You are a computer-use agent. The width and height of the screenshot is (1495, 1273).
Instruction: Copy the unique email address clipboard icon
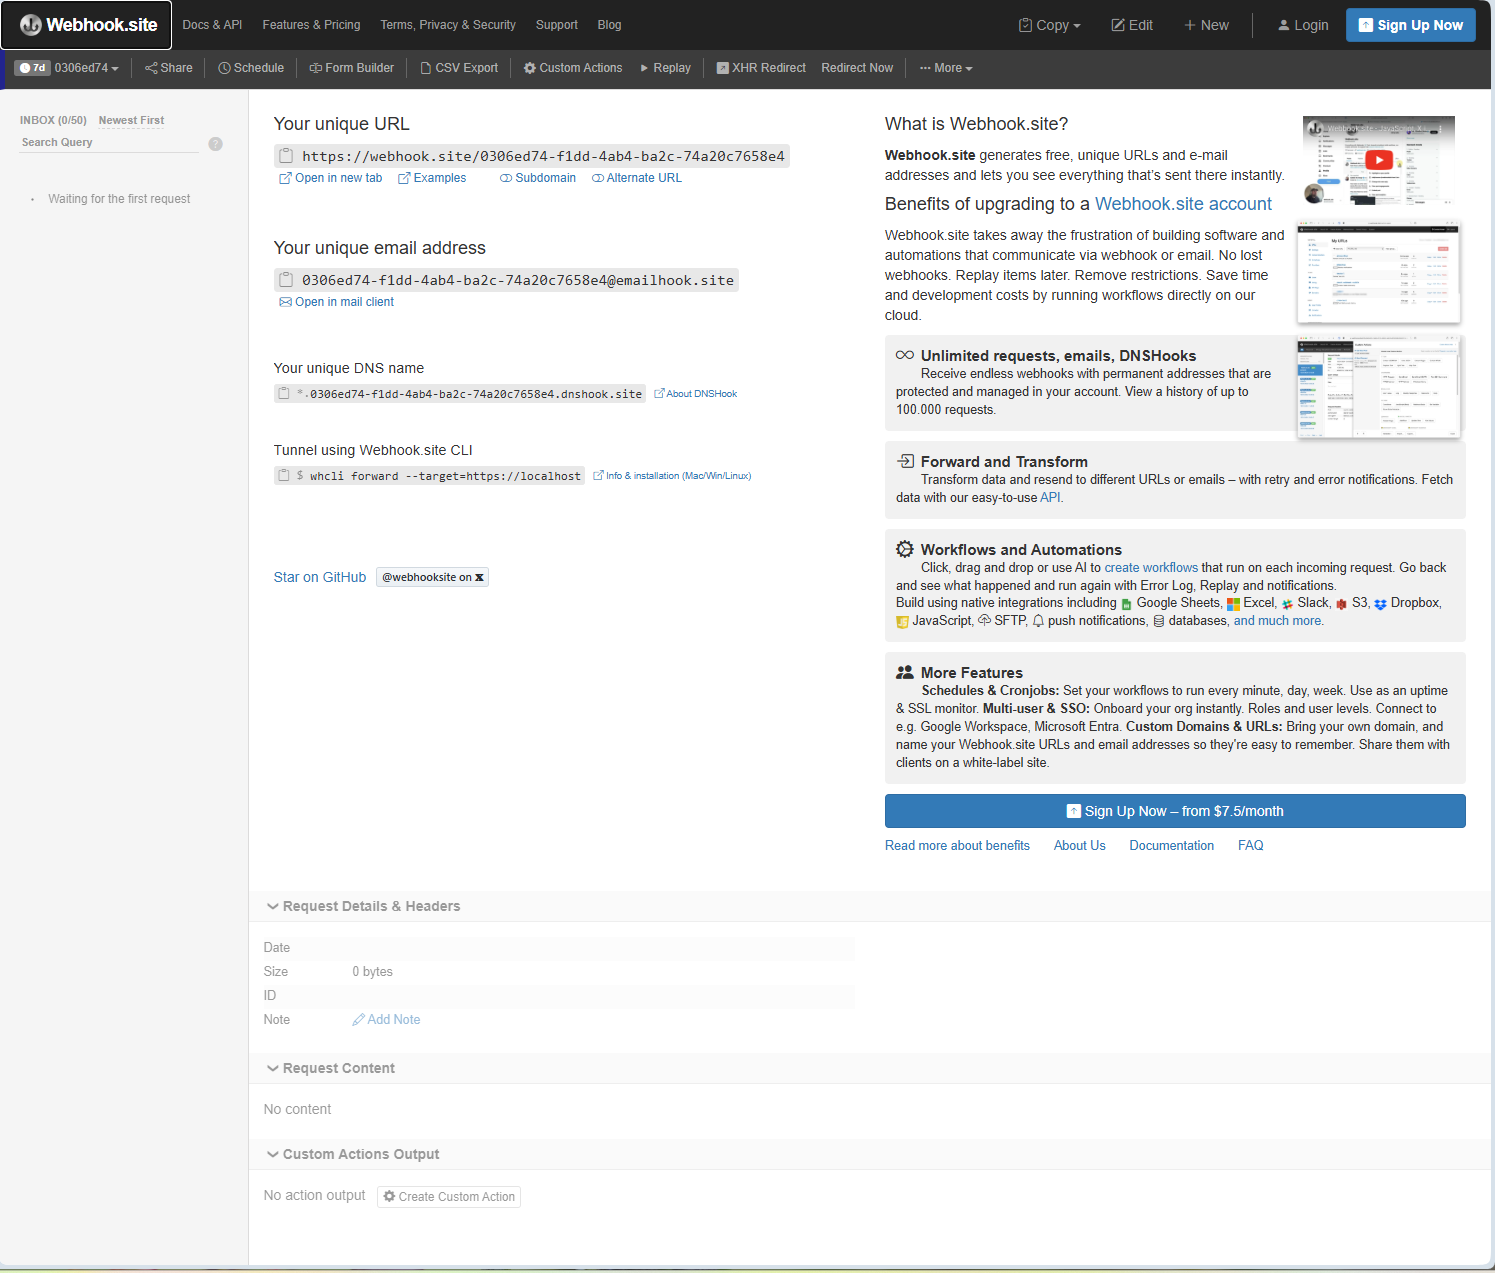click(x=286, y=280)
